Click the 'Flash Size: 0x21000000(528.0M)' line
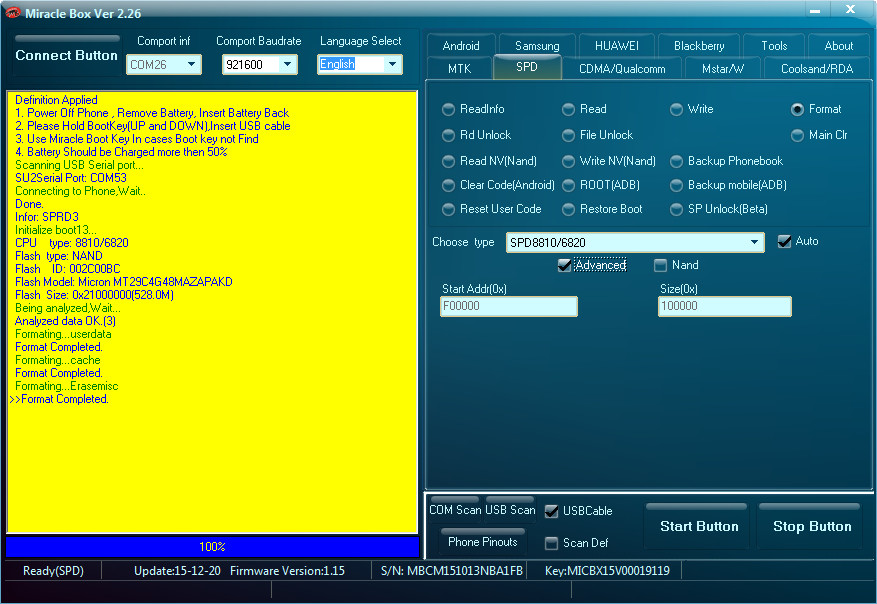The image size is (877, 604). pyautogui.click(x=95, y=295)
